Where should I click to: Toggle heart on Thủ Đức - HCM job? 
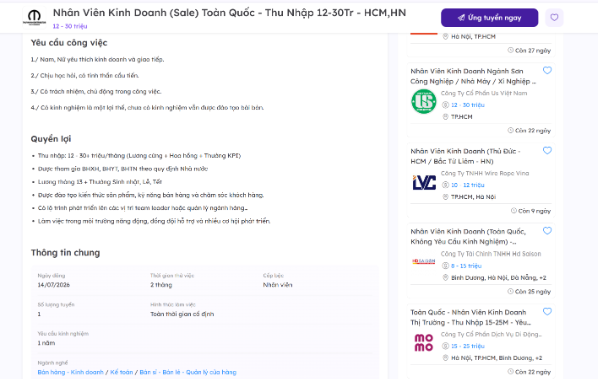point(547,150)
